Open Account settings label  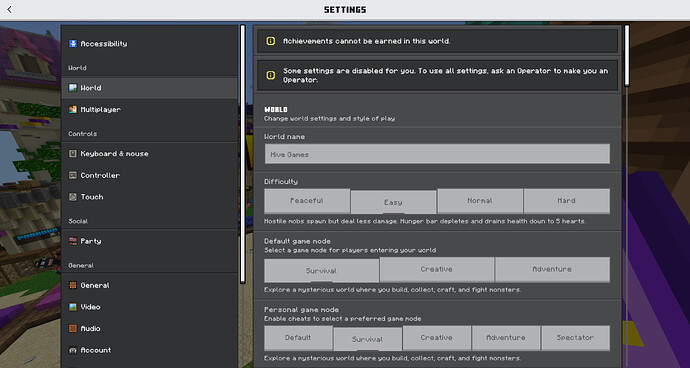click(95, 350)
